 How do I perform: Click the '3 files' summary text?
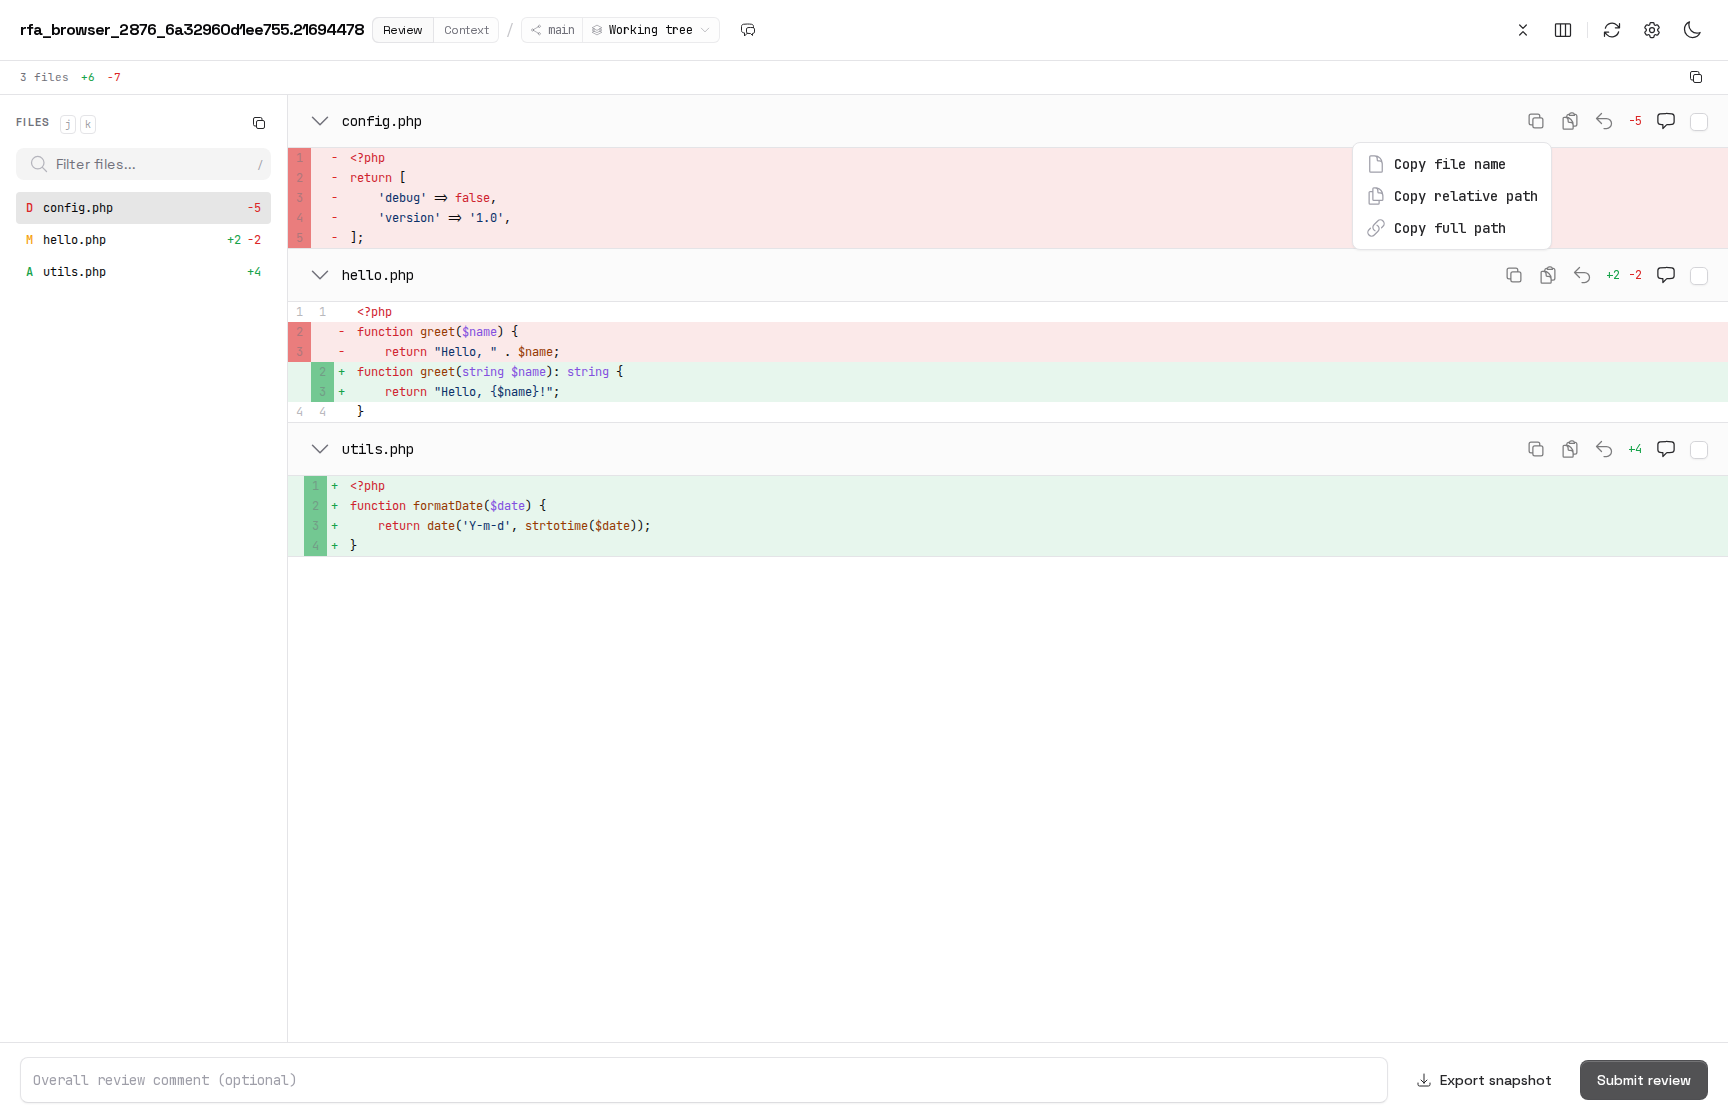click(44, 77)
